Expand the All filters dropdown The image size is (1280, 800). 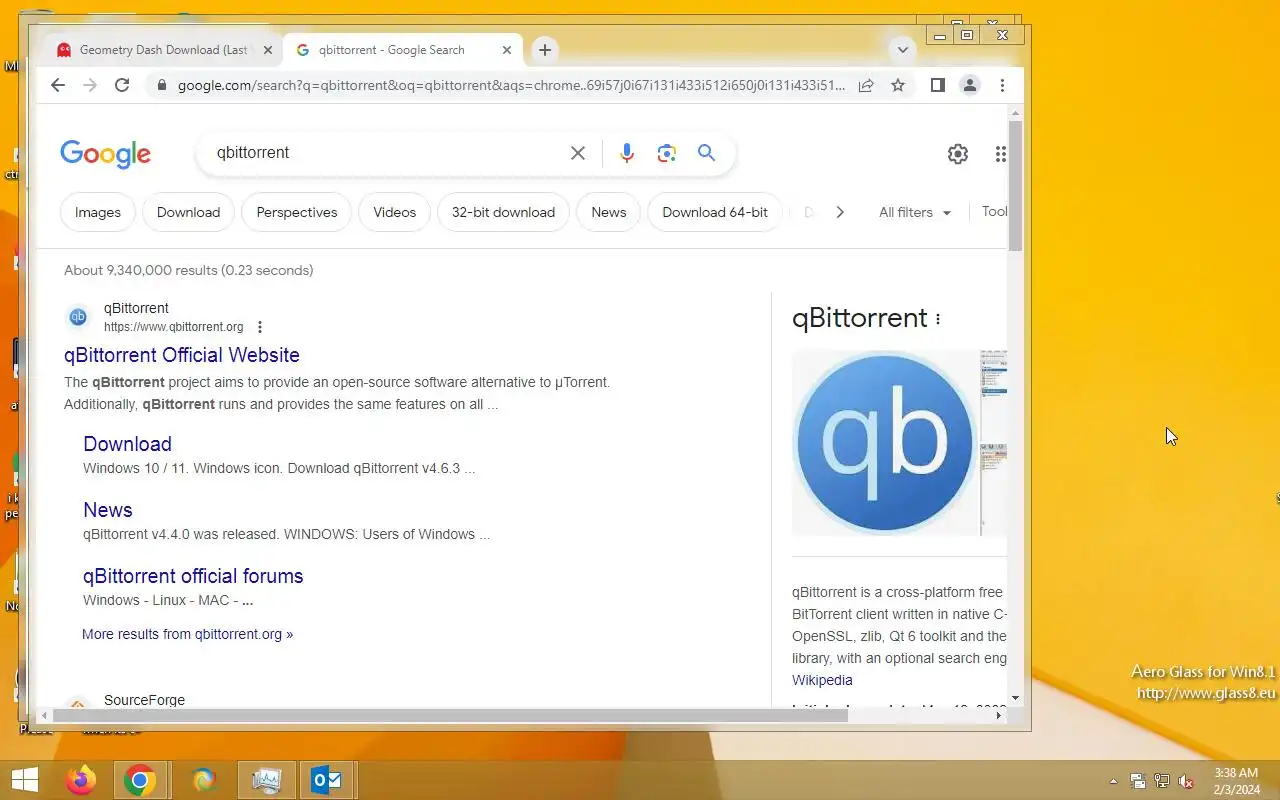[915, 212]
